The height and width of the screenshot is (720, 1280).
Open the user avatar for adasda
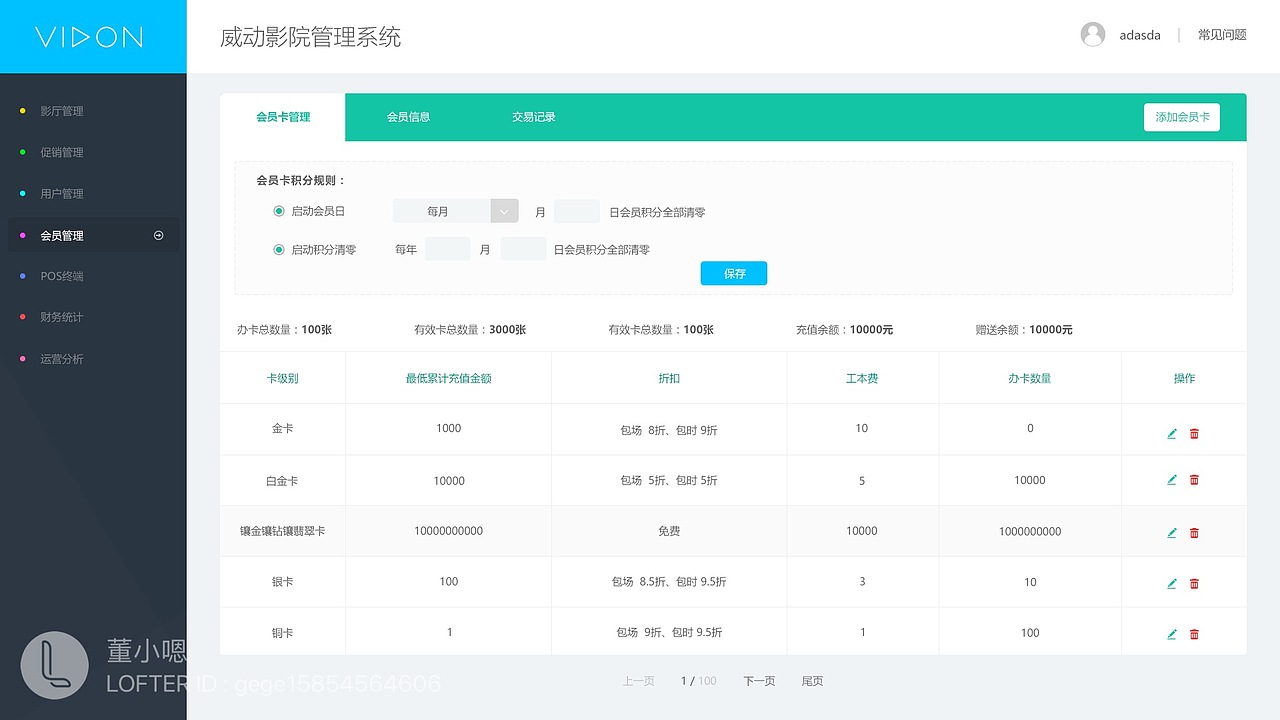click(x=1092, y=34)
